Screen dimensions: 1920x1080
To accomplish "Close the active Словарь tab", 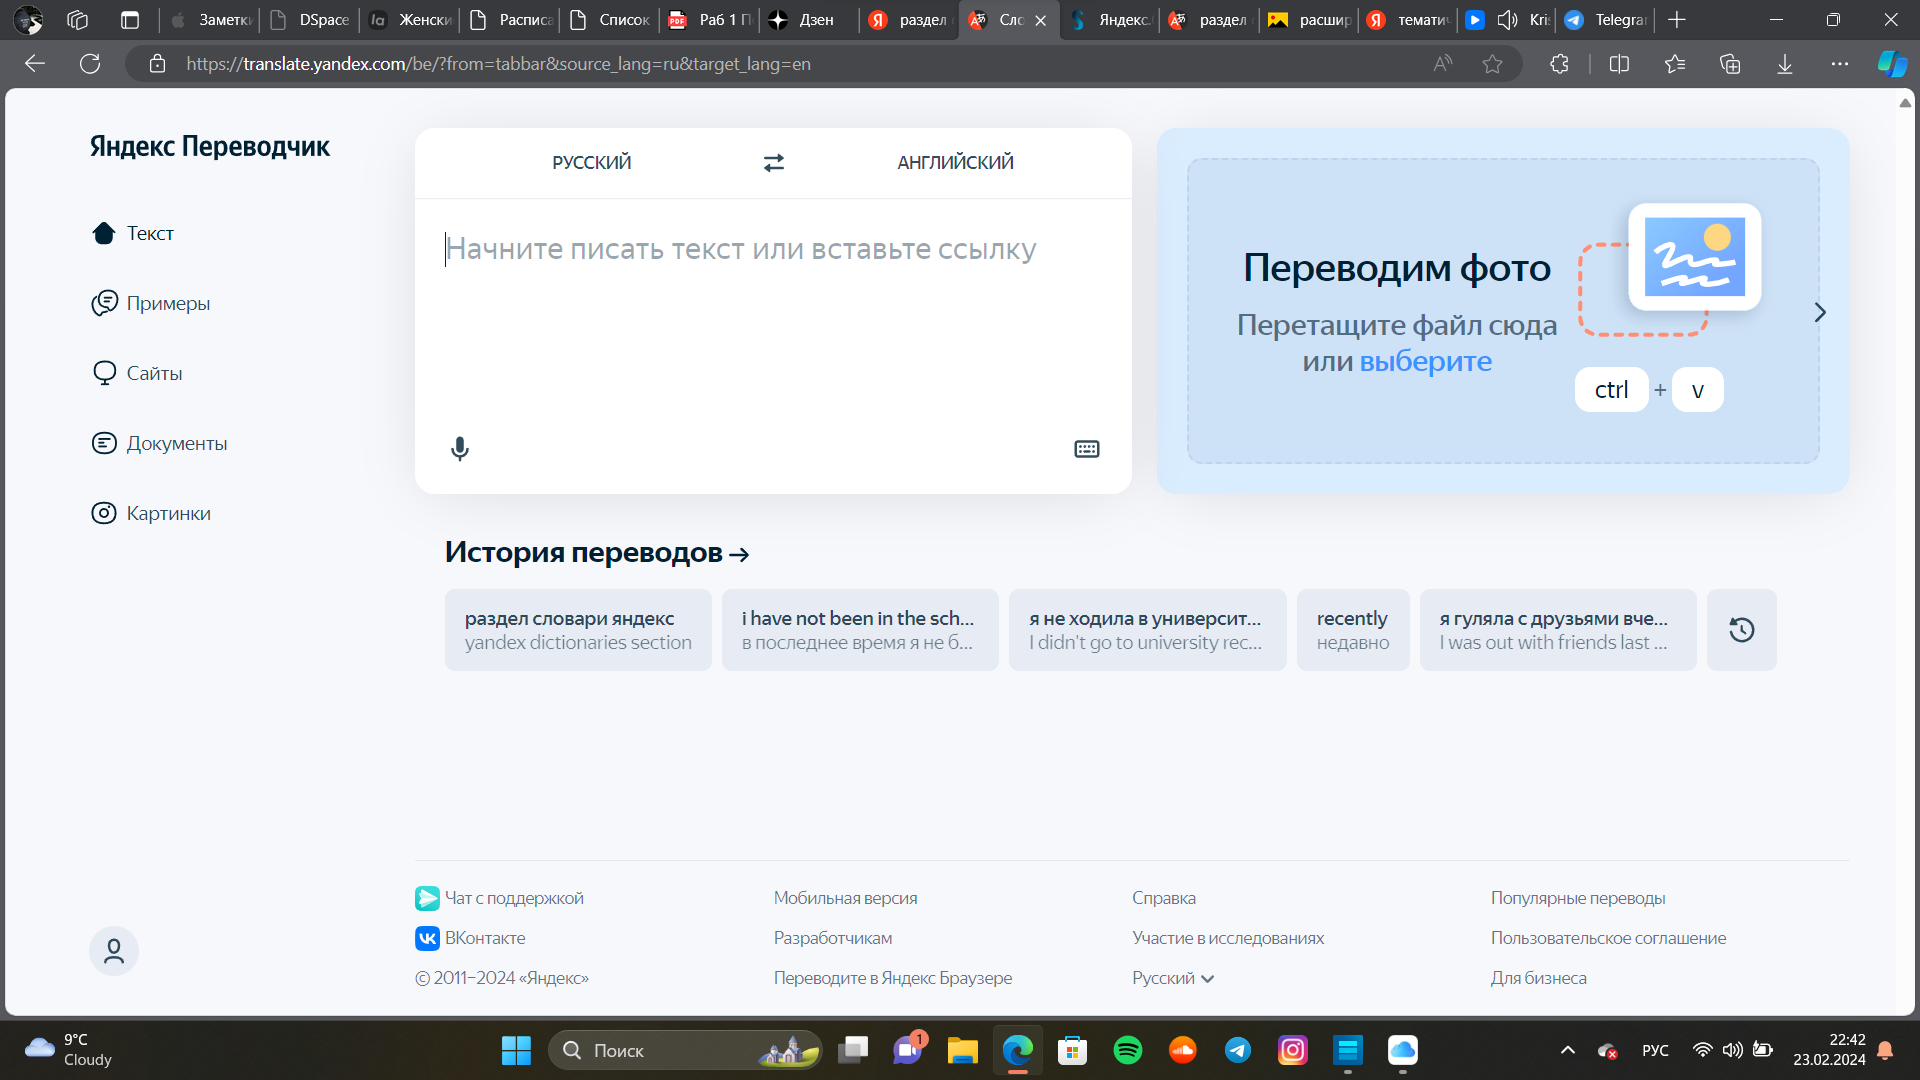I will 1040,20.
